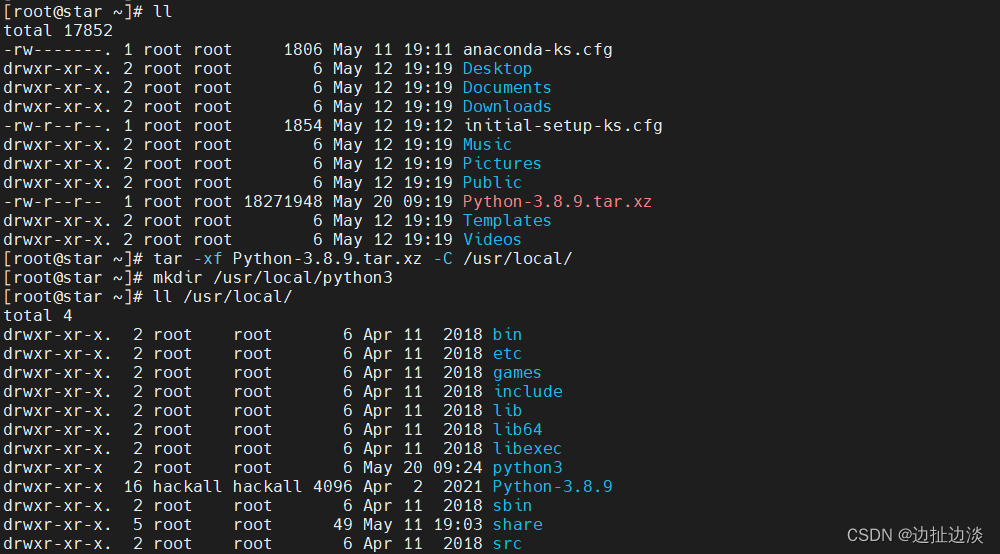Click the include directory name
This screenshot has width=1000, height=554.
(x=527, y=391)
